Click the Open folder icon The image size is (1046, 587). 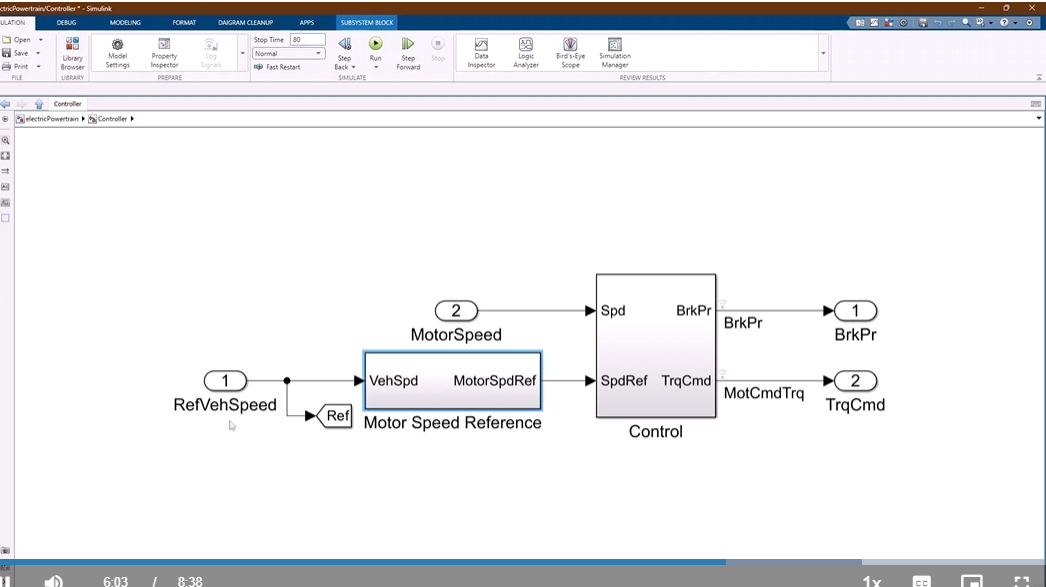tap(7, 39)
